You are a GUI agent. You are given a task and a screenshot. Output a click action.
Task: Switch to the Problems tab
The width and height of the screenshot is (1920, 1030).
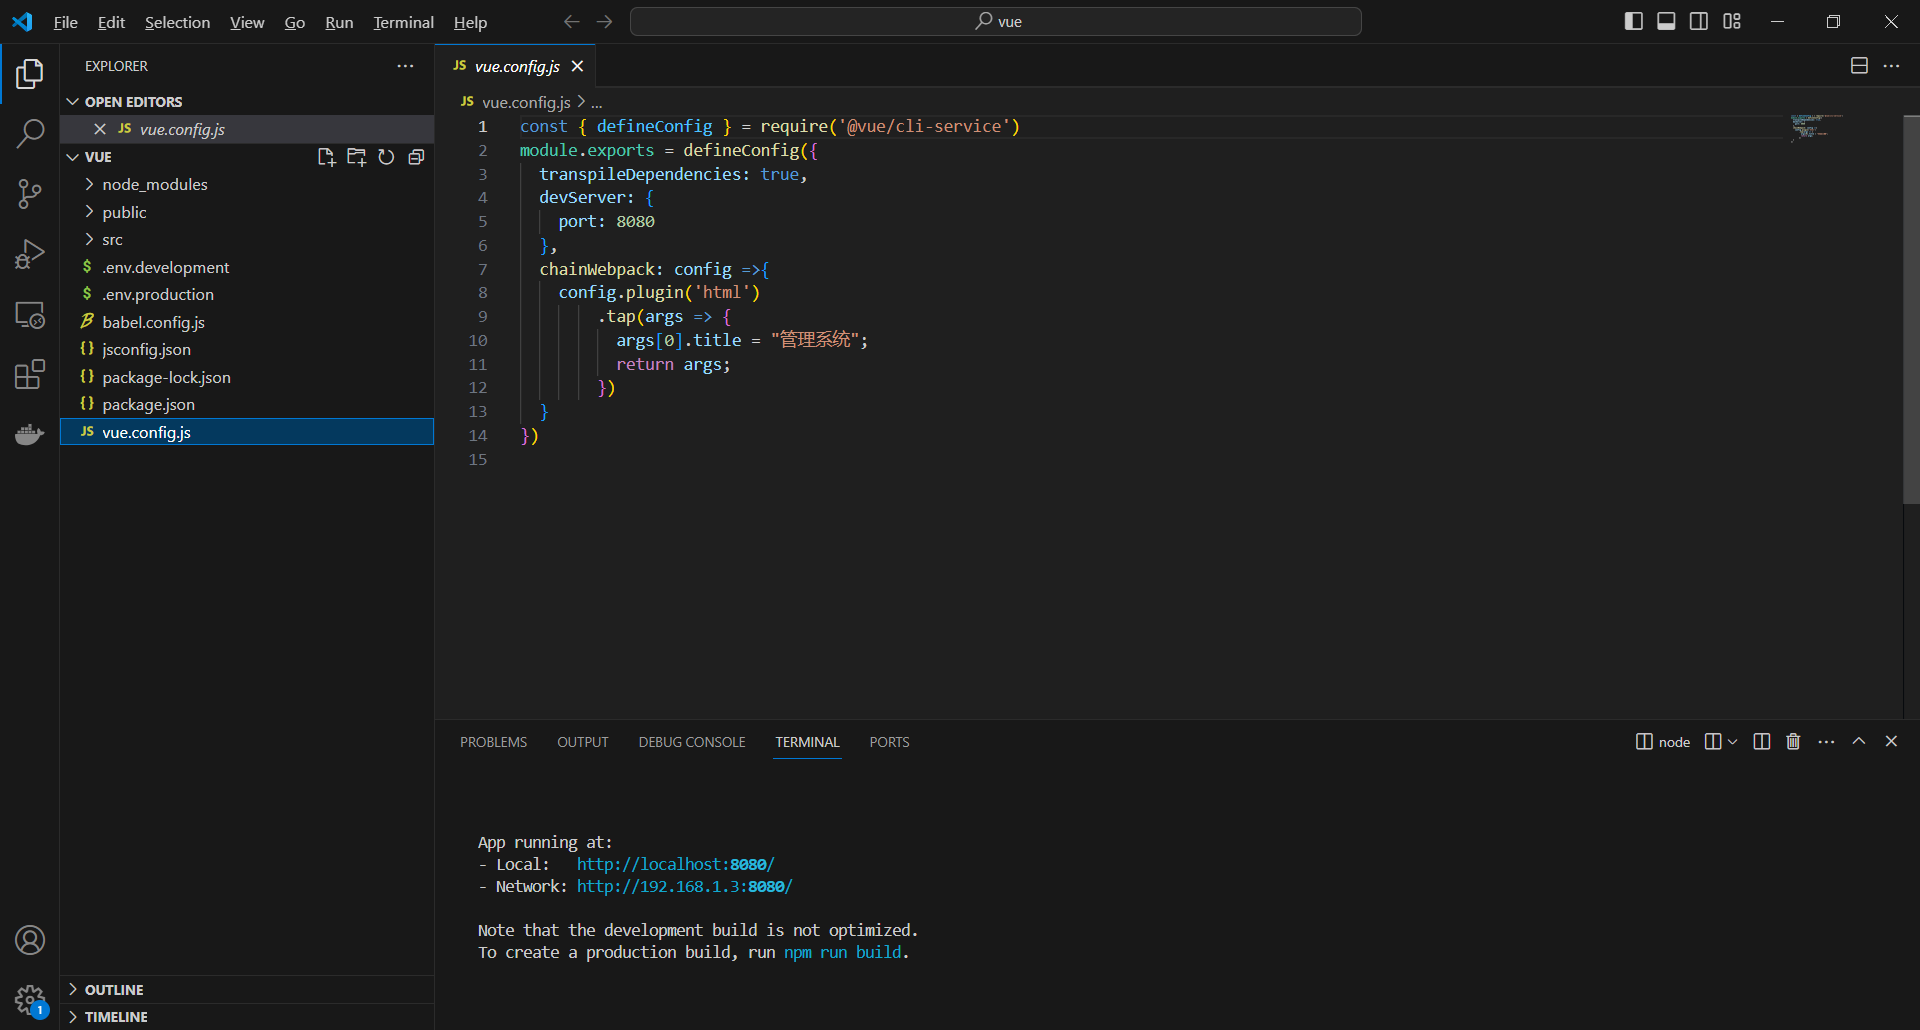tap(493, 742)
